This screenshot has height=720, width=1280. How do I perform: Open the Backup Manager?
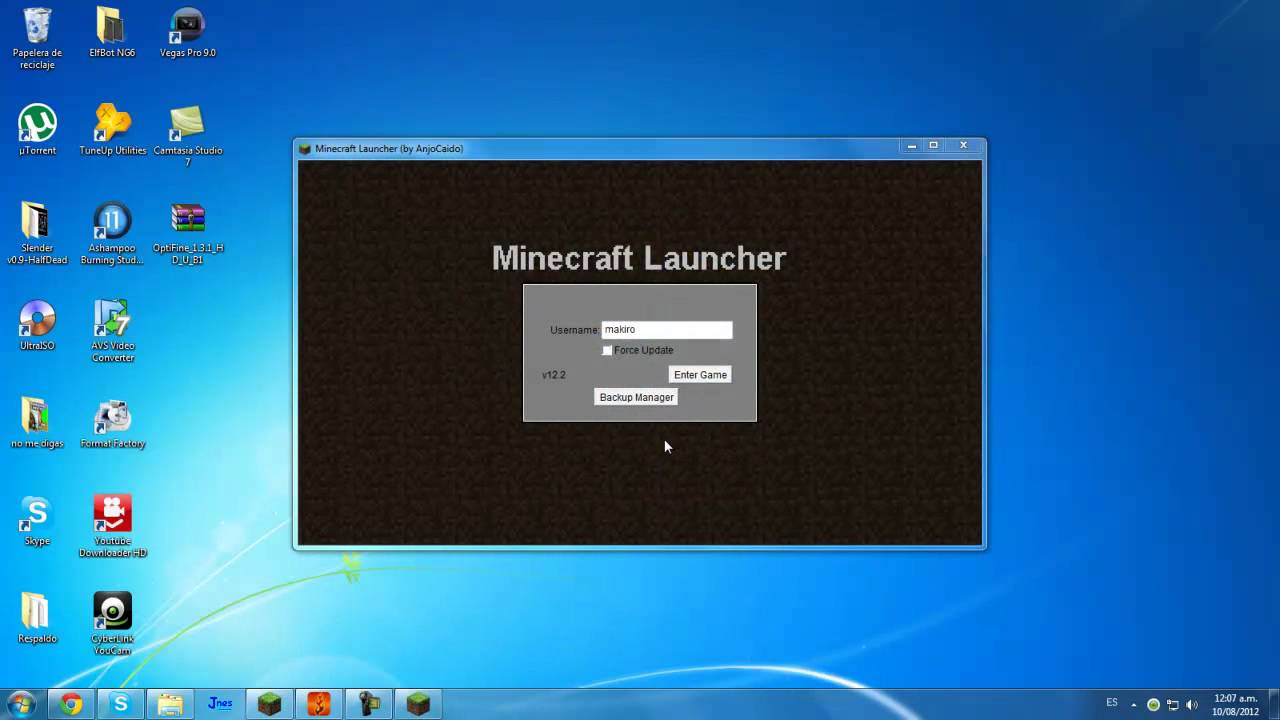[x=636, y=397]
